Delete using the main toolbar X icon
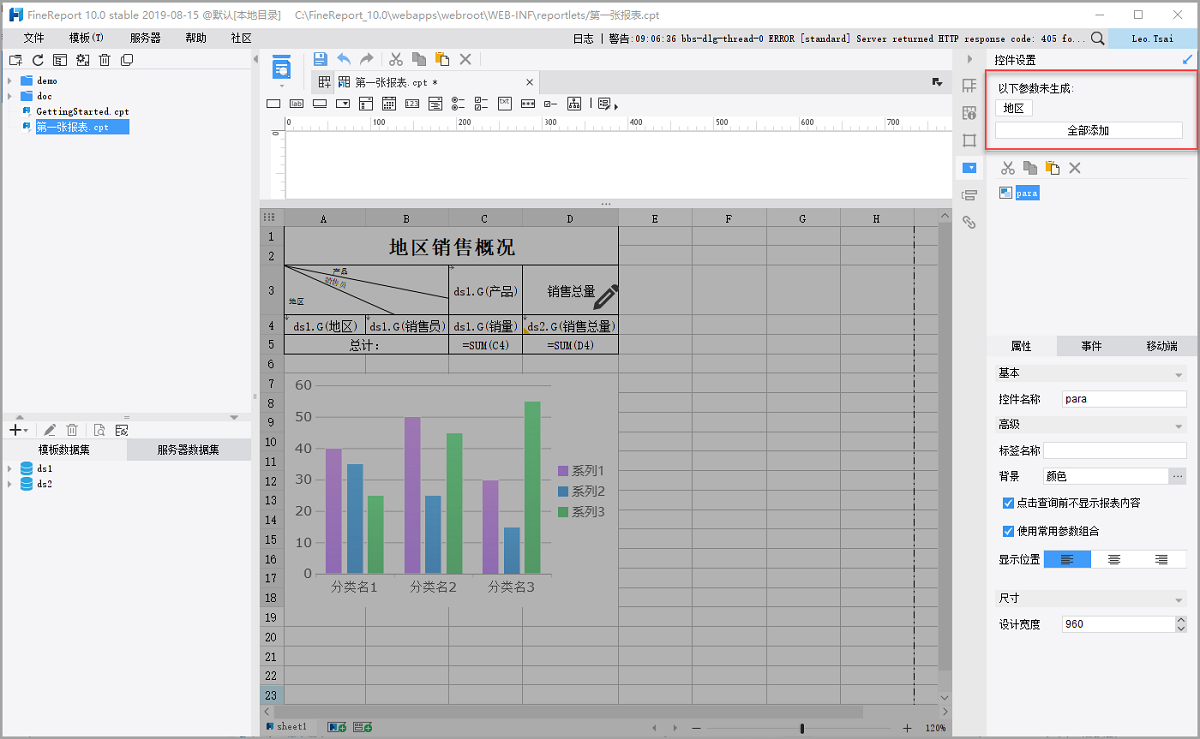The image size is (1200, 739). 465,59
